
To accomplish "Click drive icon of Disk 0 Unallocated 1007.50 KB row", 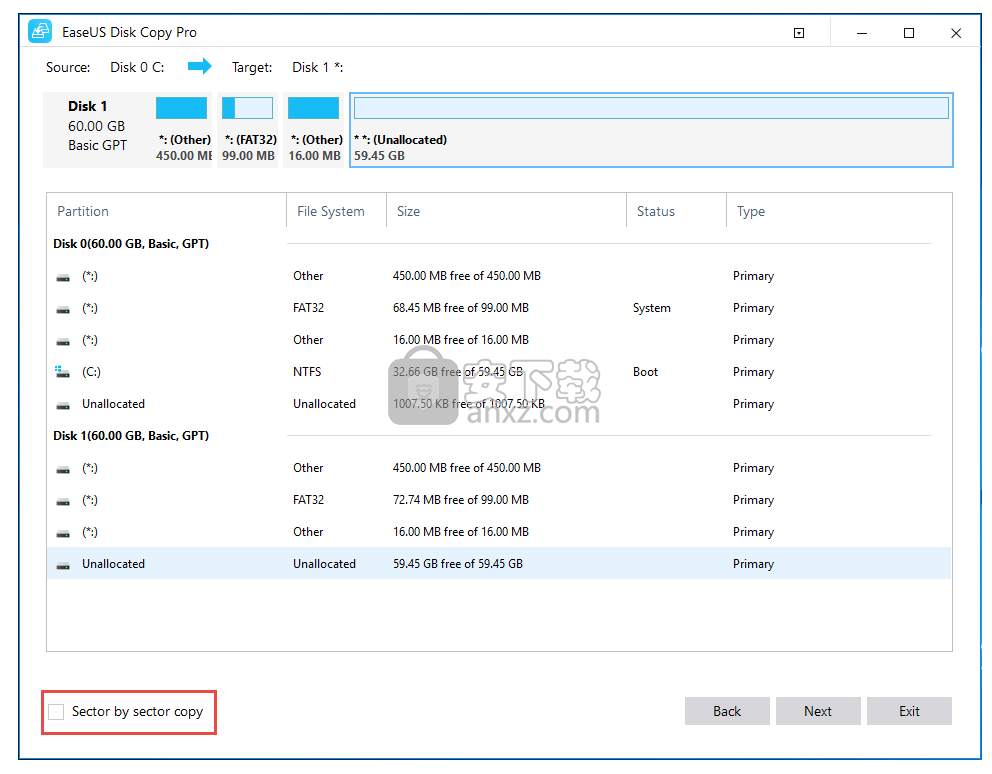I will coord(63,405).
